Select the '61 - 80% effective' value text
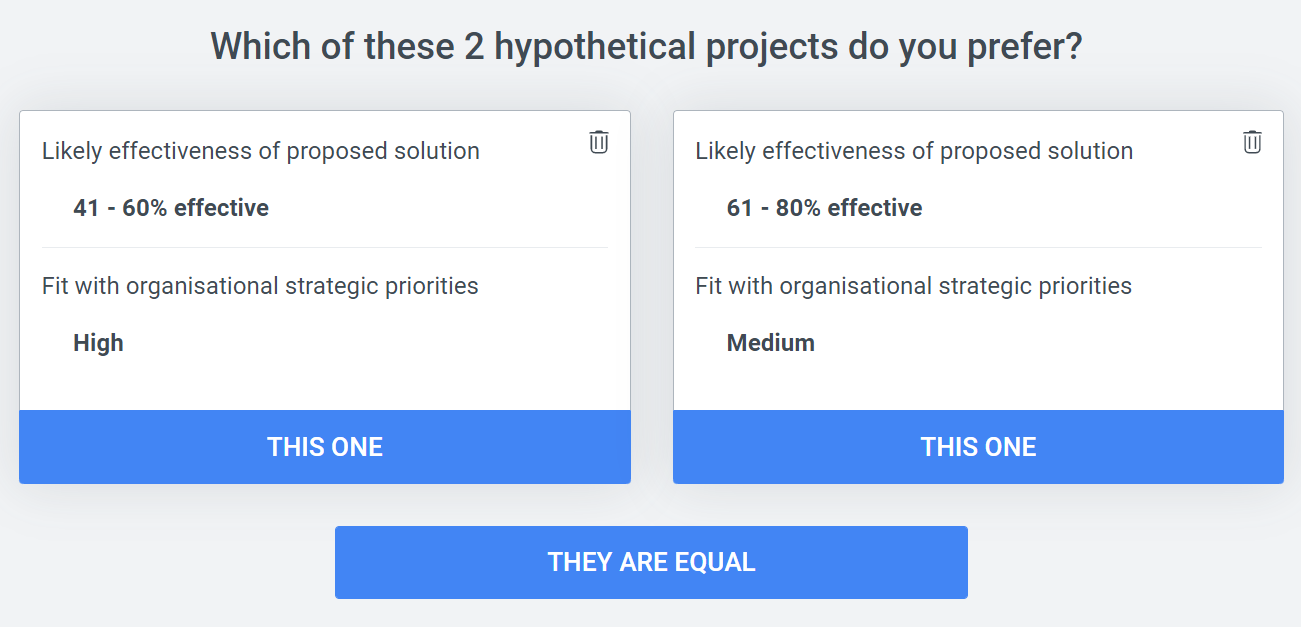 click(824, 208)
